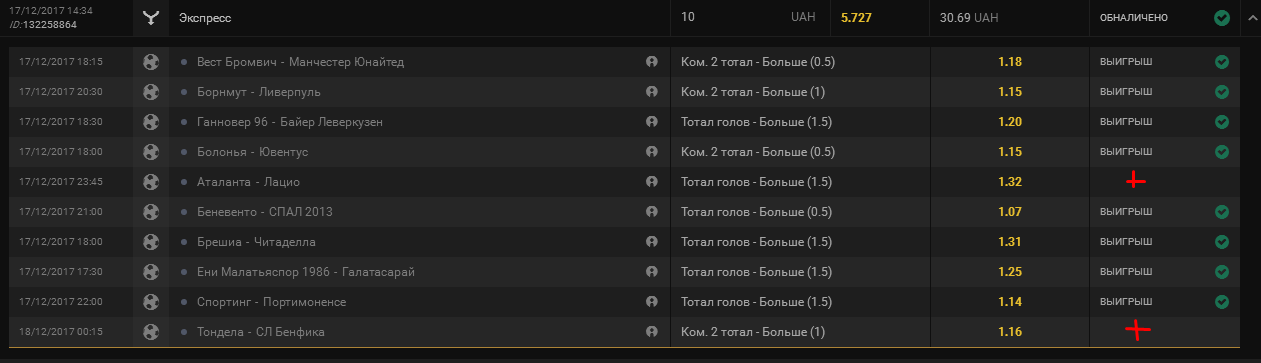Click green win checkmark for Ганновер 96 row

(x=1222, y=122)
